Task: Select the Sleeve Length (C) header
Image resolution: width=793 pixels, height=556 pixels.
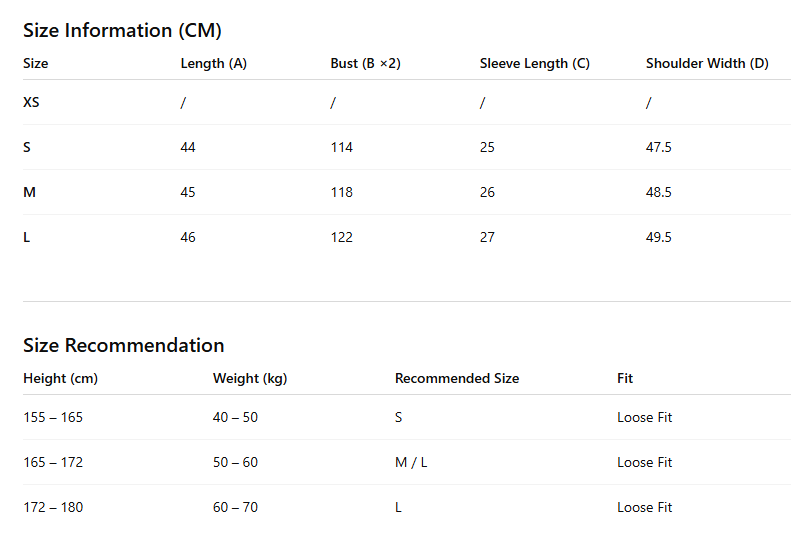Action: [535, 64]
